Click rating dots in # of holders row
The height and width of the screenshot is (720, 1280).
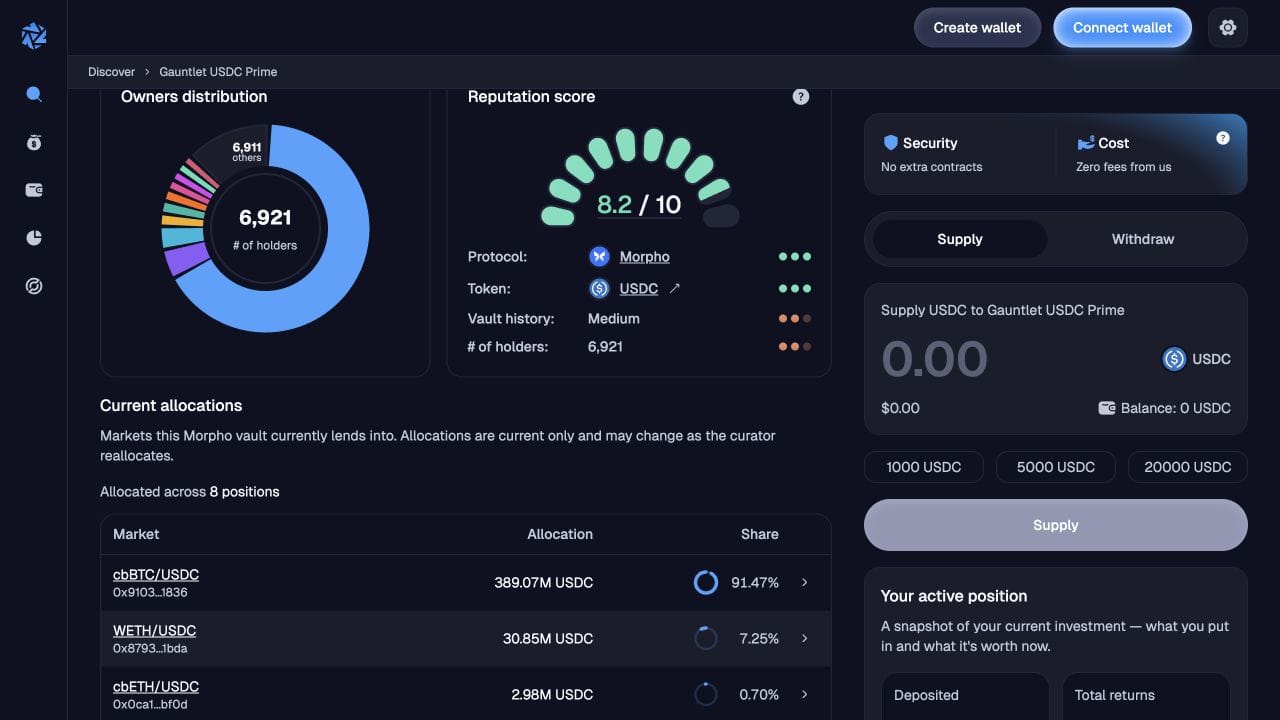pyautogui.click(x=795, y=347)
